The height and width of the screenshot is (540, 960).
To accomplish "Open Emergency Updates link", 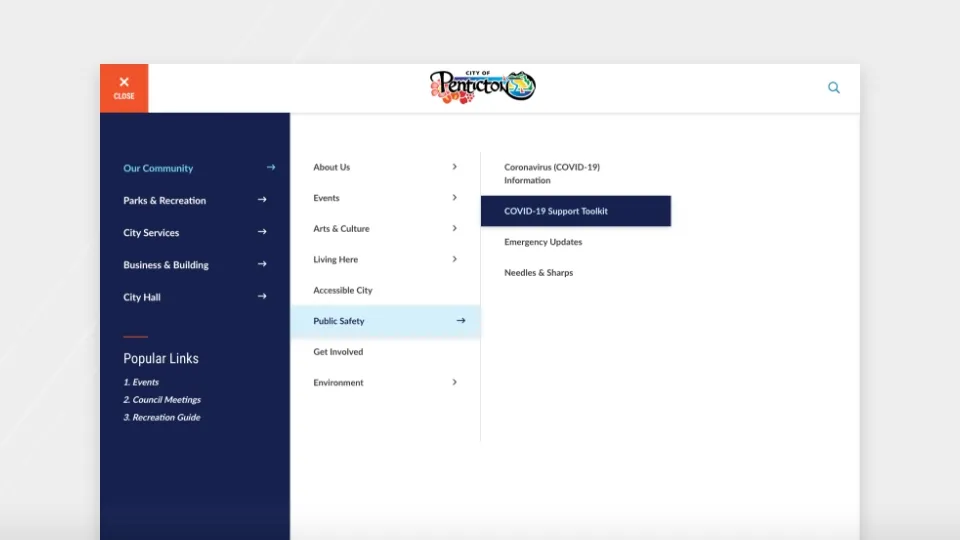I will pos(543,242).
